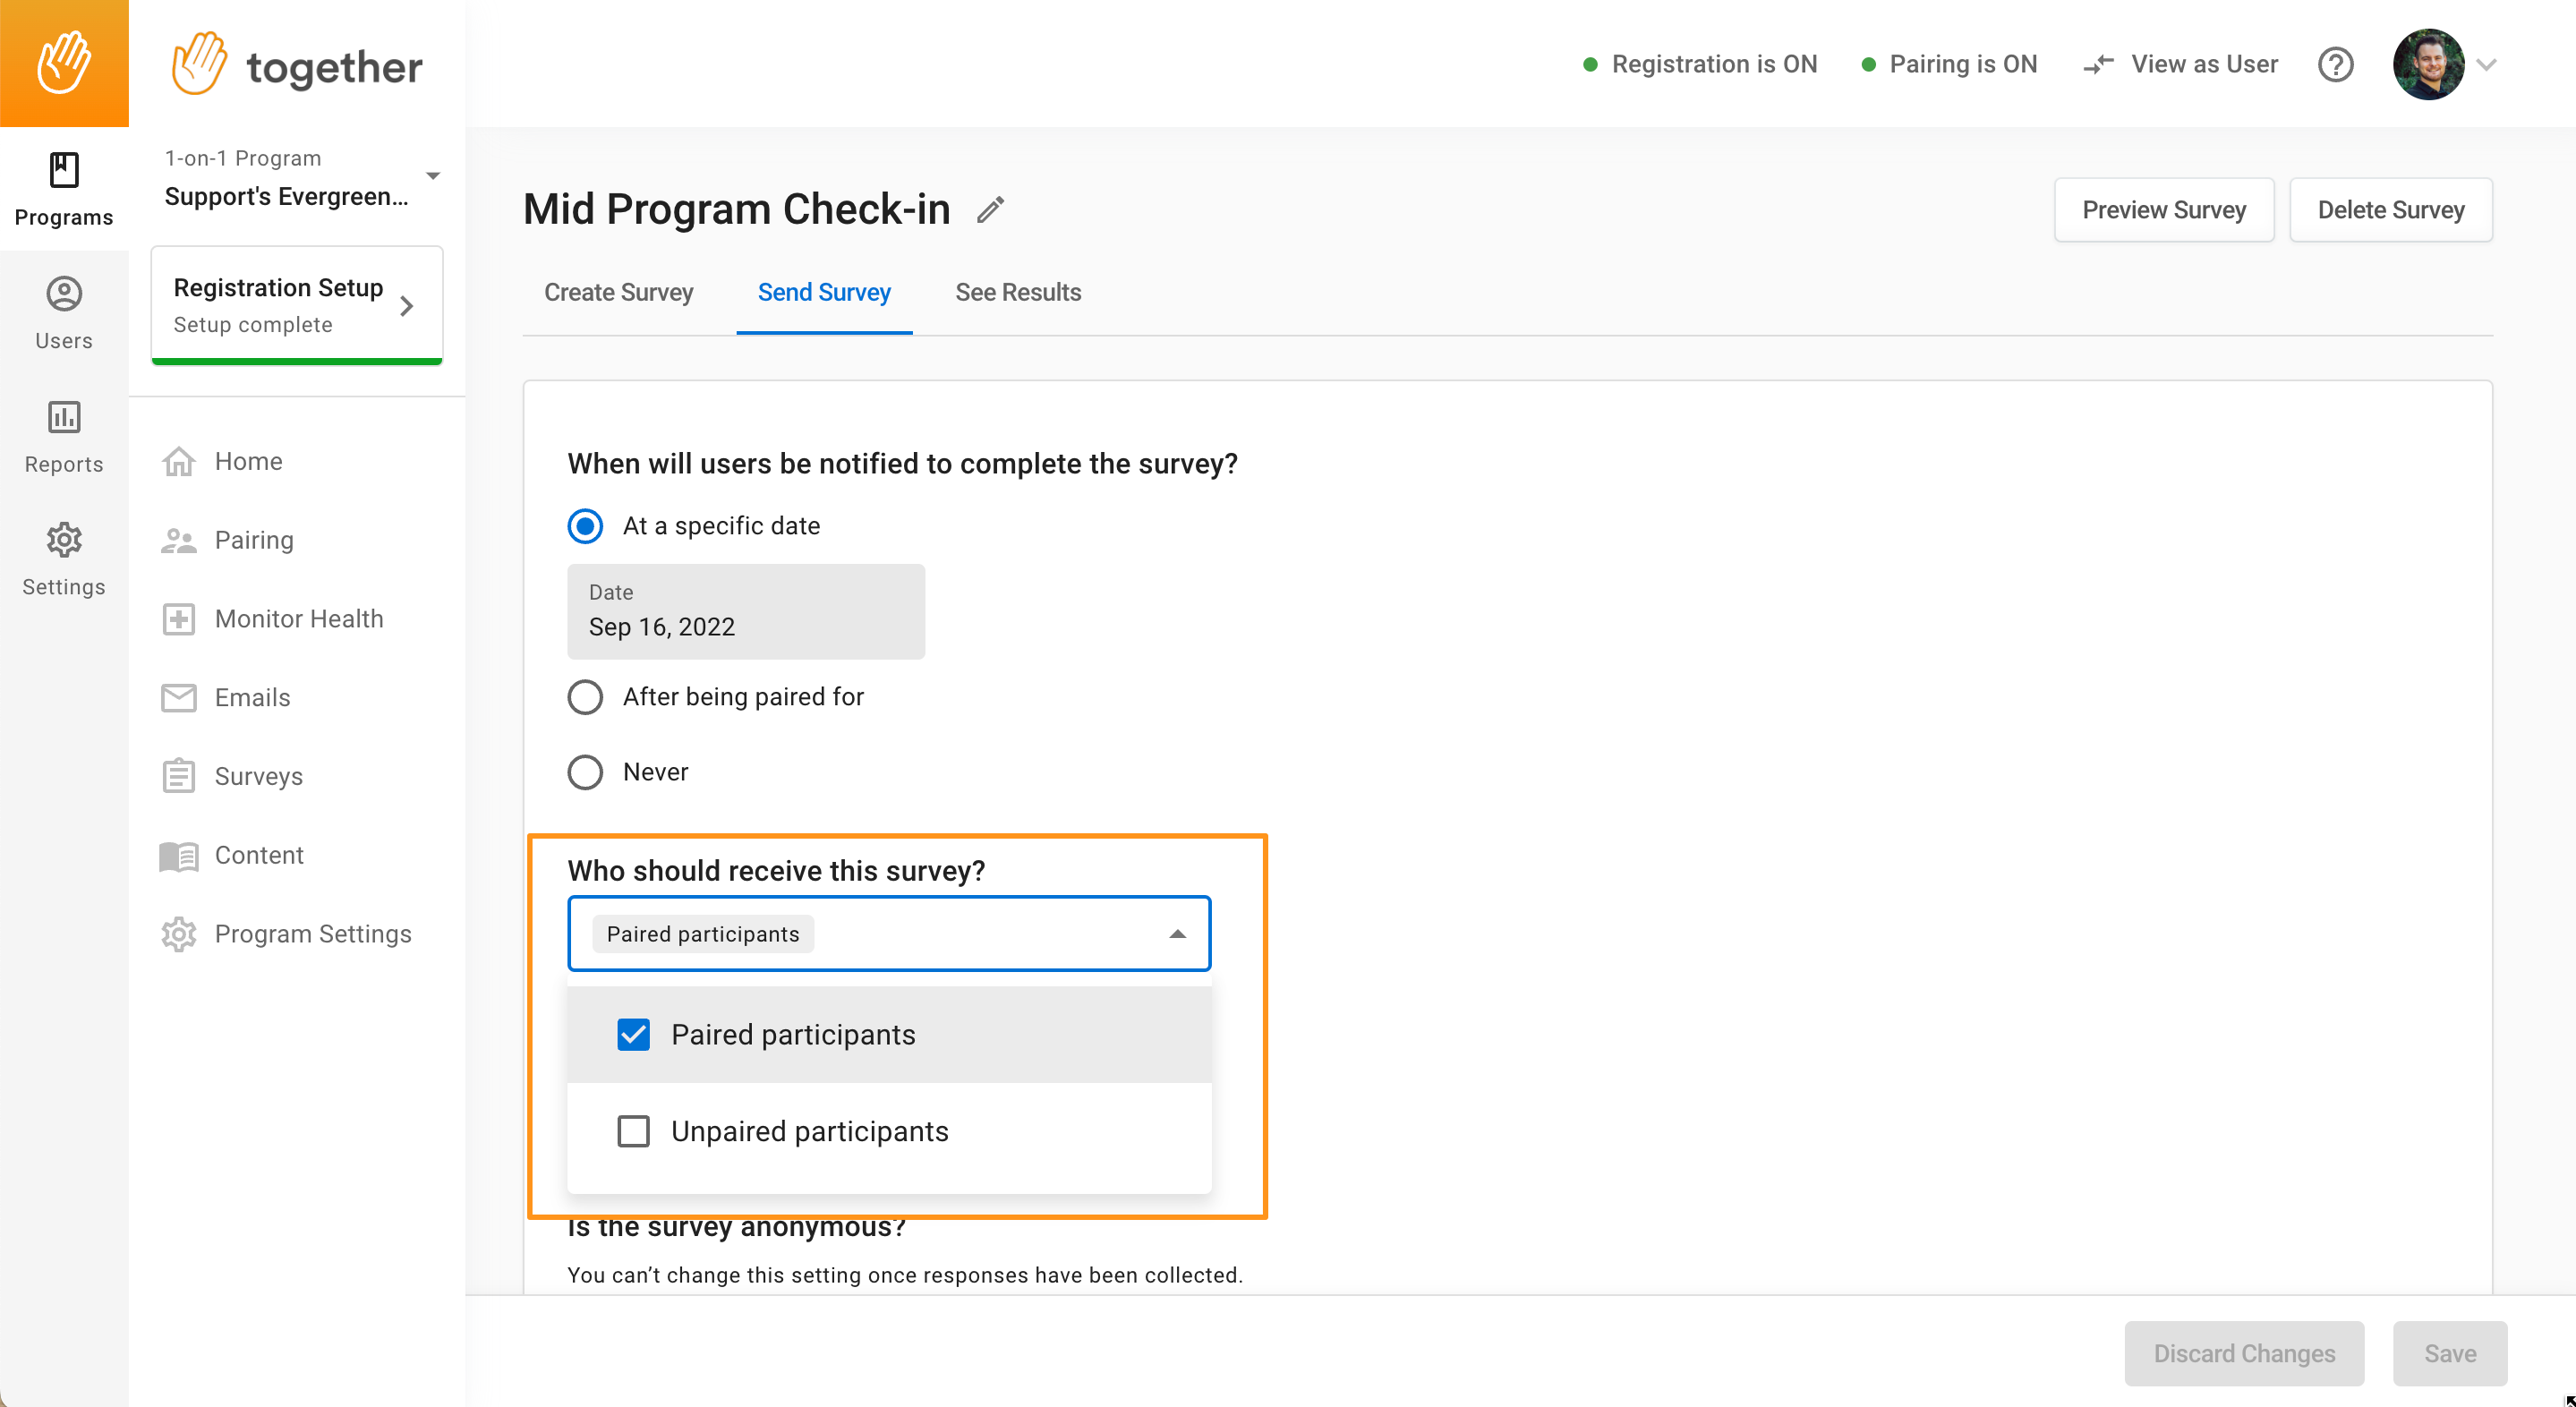Viewport: 2576px width, 1407px height.
Task: Go to Users in the left rail
Action: click(64, 313)
